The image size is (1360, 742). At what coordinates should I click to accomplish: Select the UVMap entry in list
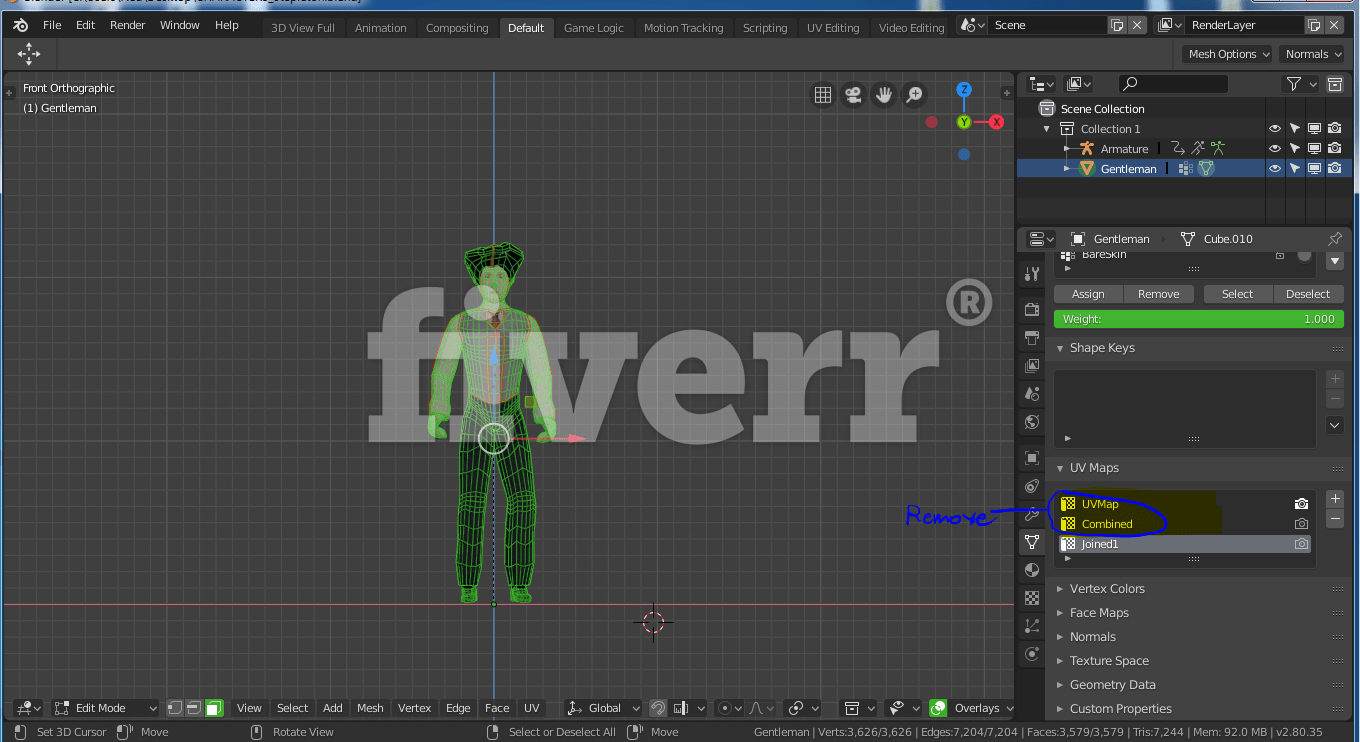point(1184,504)
